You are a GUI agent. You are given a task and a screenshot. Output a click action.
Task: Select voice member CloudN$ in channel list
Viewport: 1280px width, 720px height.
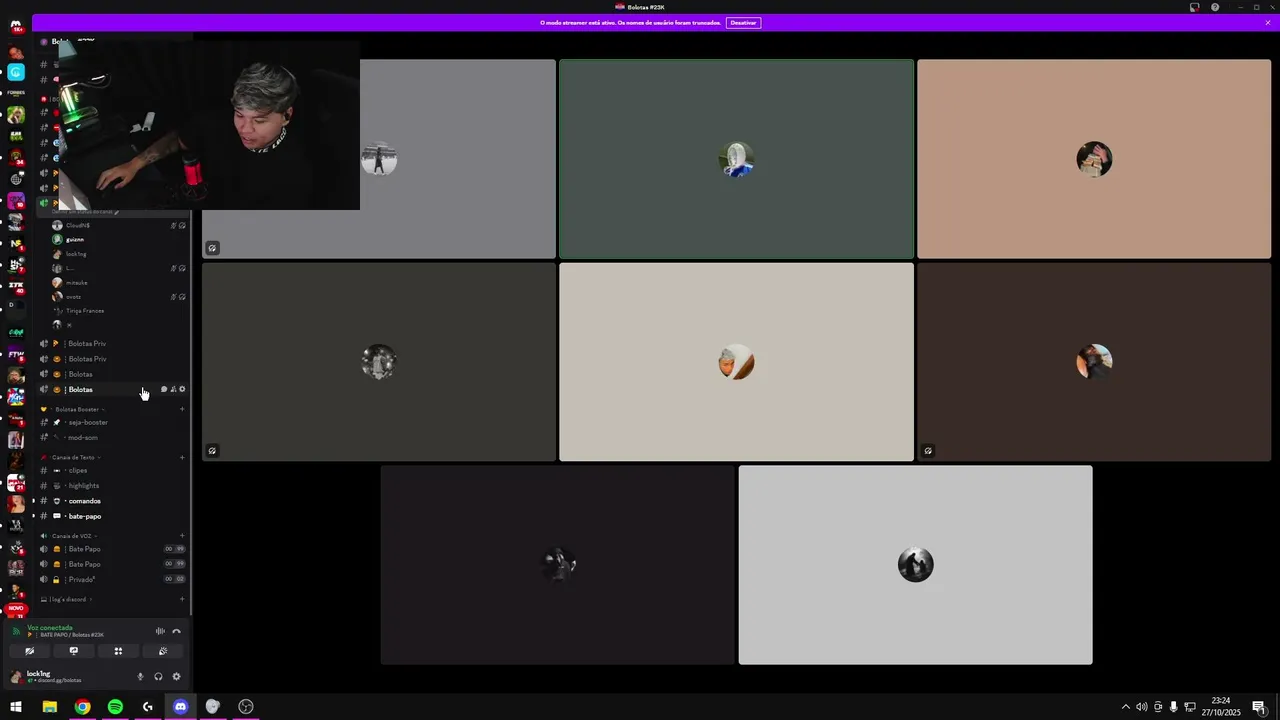coord(118,225)
